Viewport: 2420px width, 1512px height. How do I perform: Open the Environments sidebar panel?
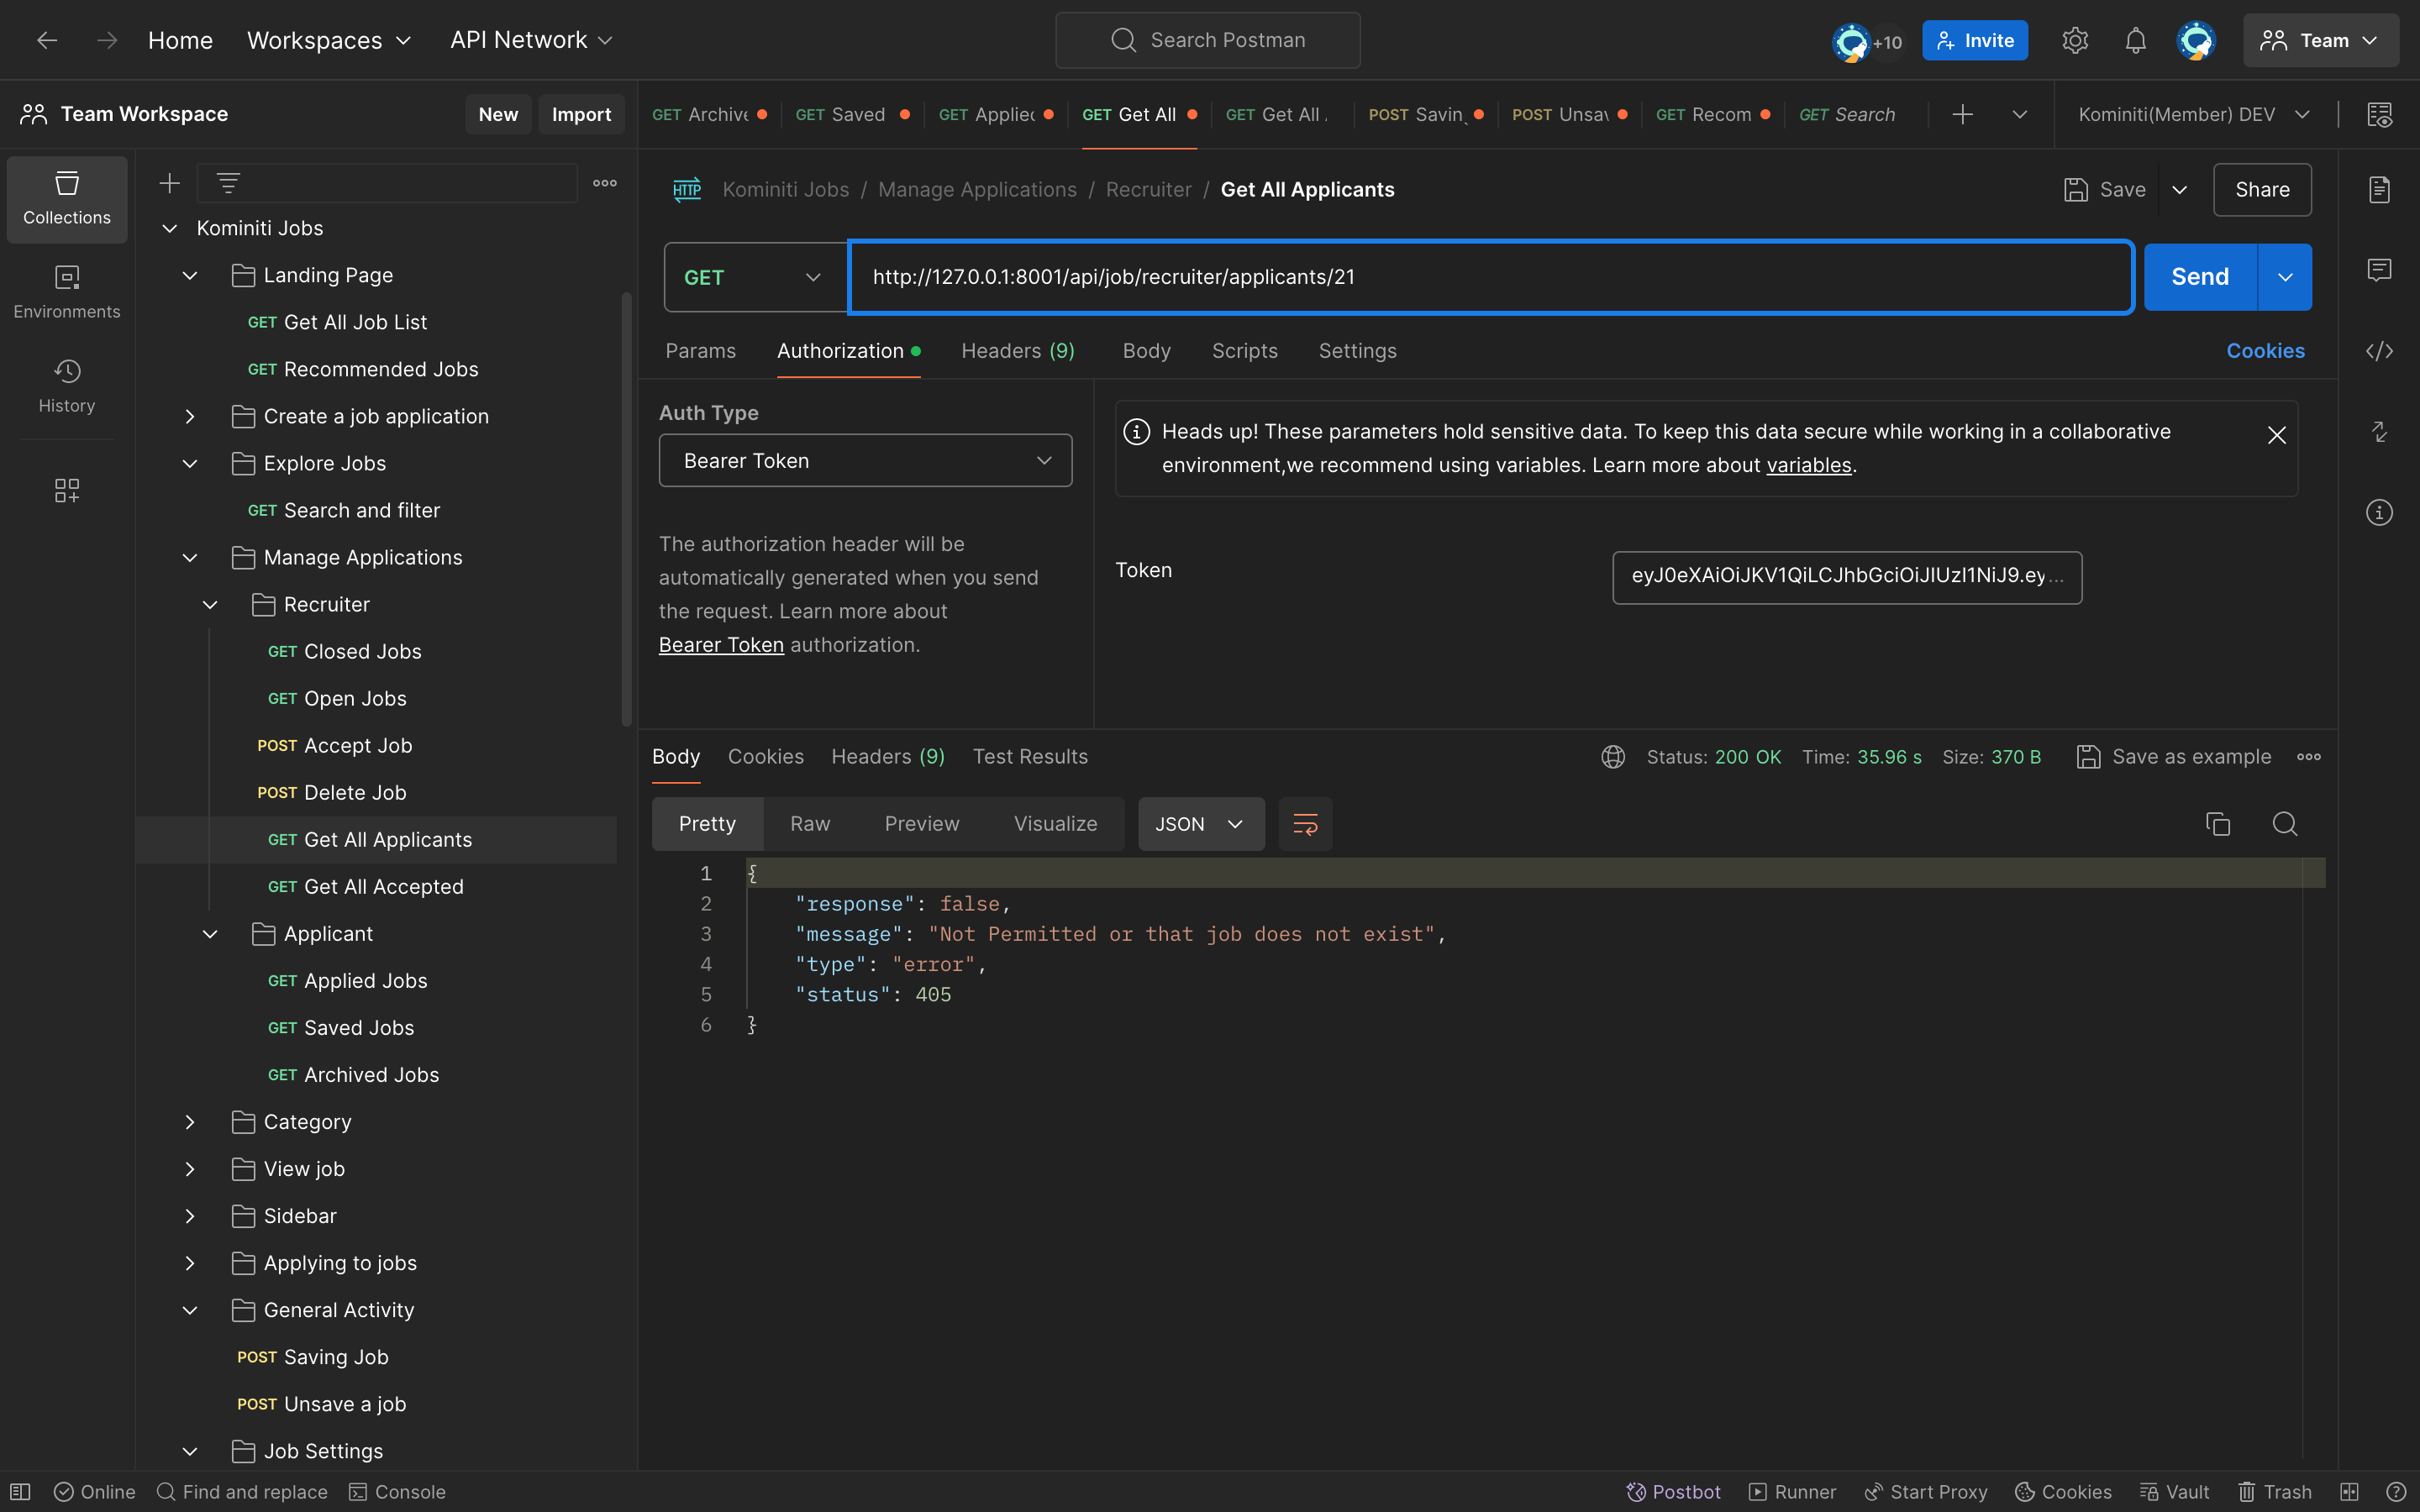[66, 291]
